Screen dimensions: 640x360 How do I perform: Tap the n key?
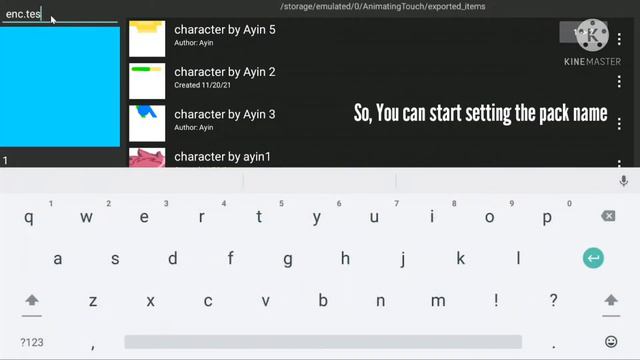click(380, 301)
